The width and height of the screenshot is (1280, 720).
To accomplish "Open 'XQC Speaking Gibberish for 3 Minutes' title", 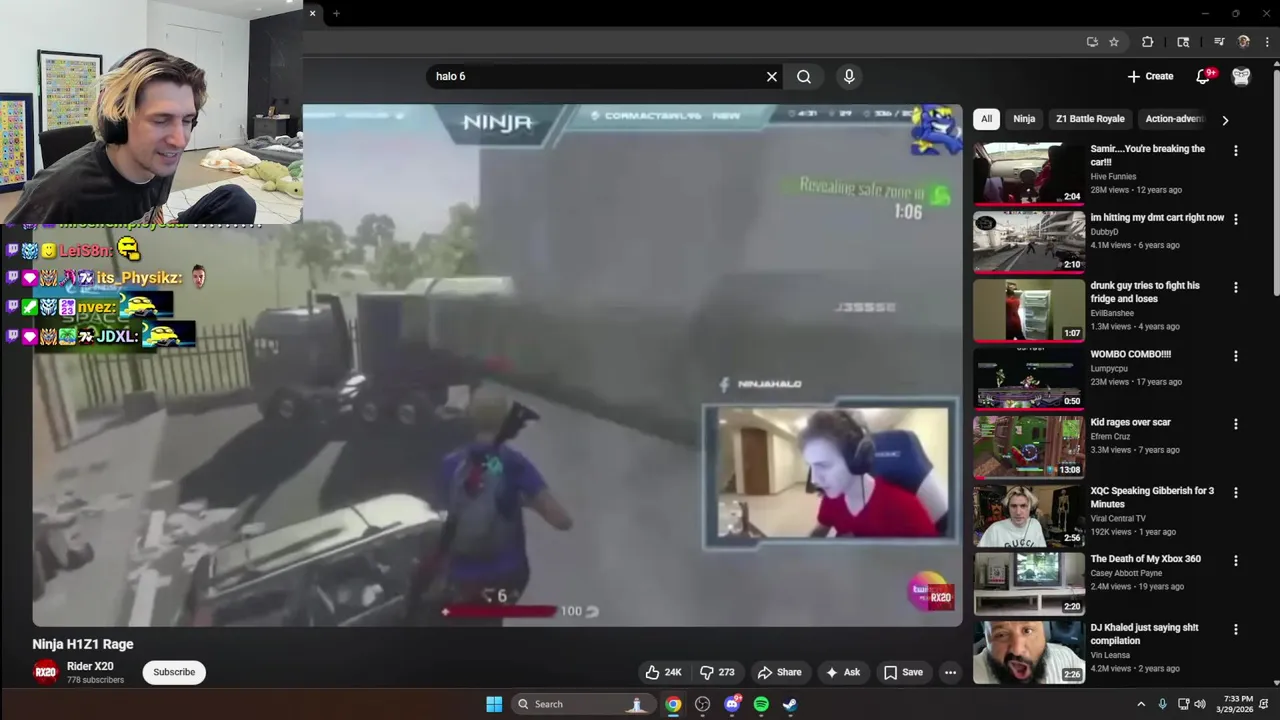I will click(1152, 497).
